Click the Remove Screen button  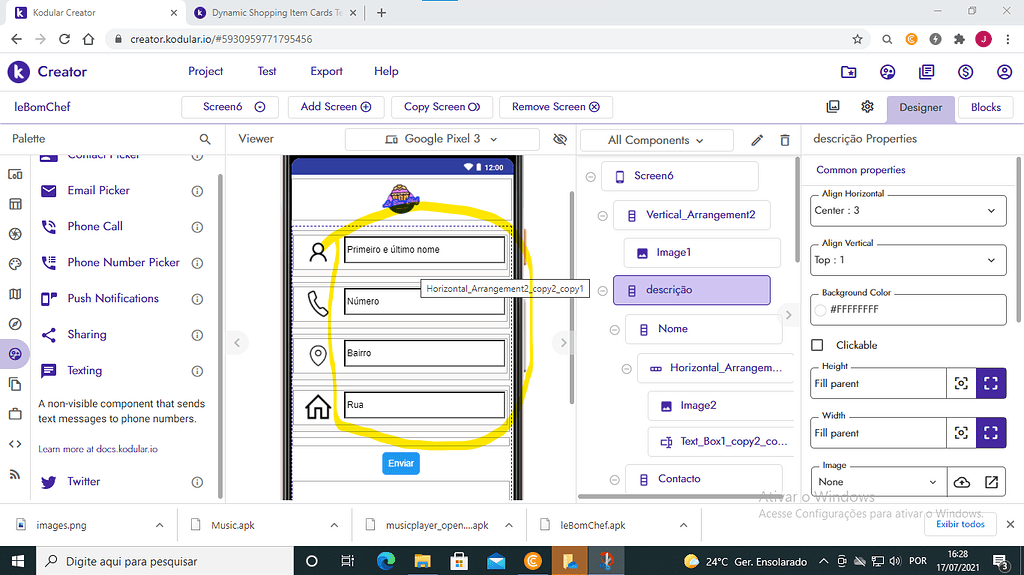click(556, 107)
